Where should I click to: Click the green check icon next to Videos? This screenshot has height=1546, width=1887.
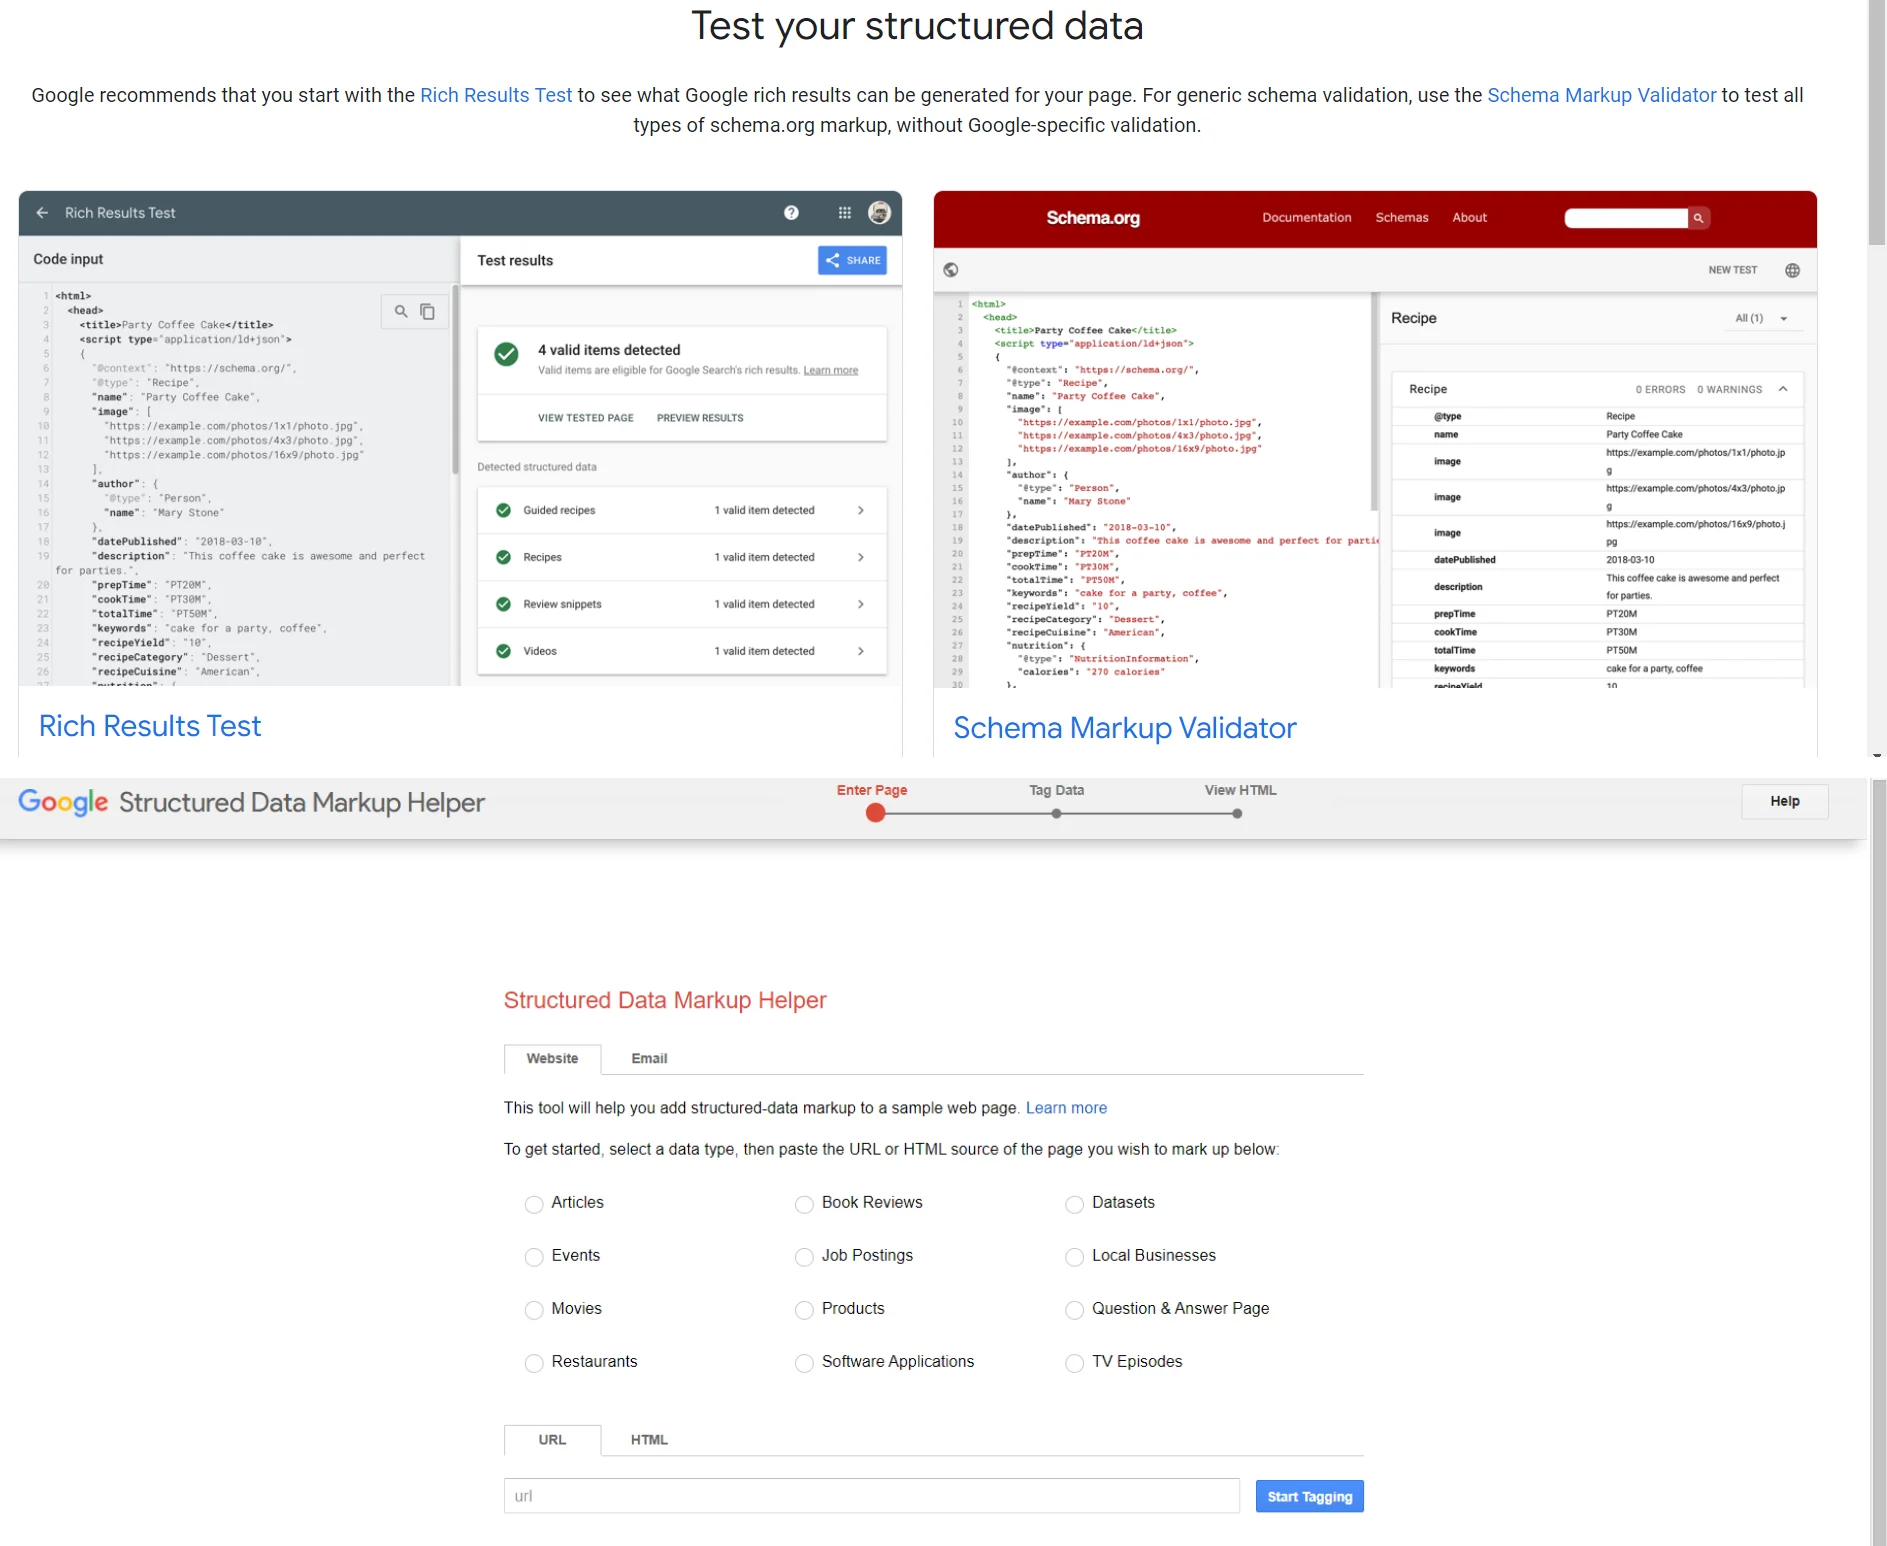pos(504,651)
